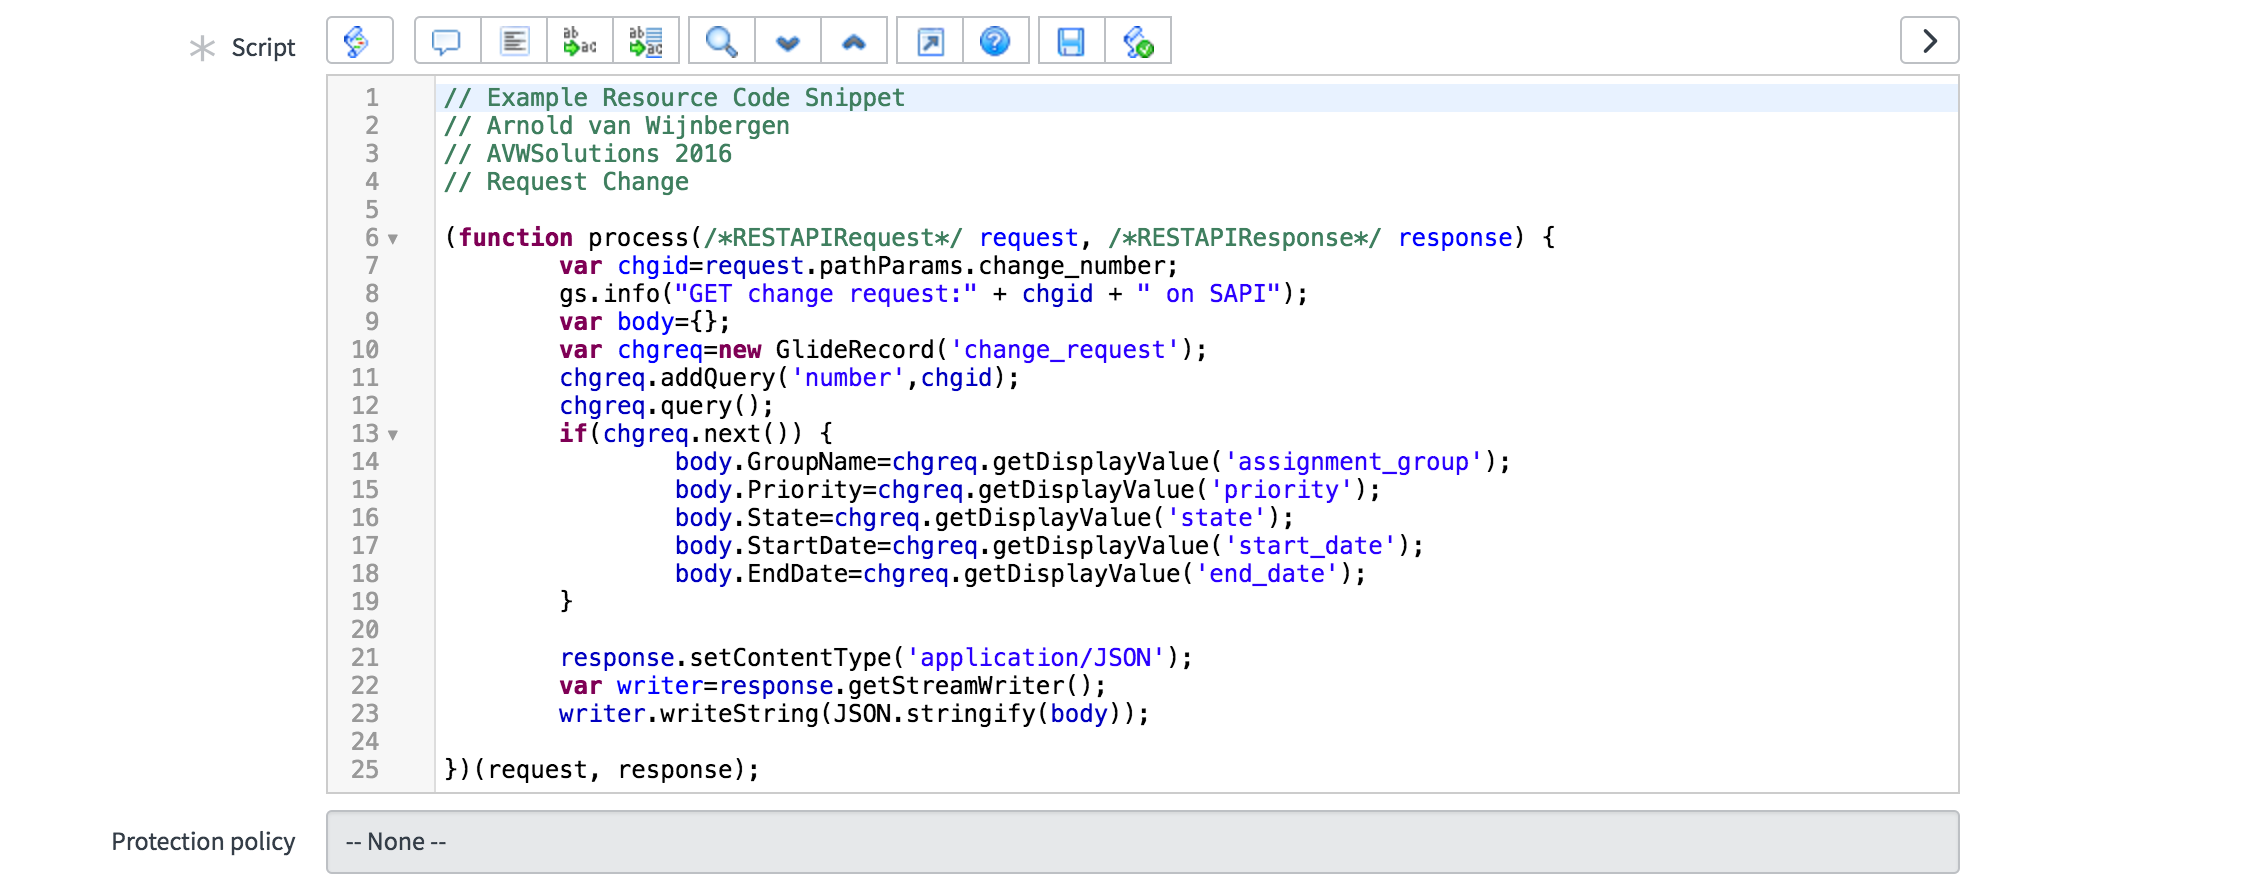Click the 'Script' field label
The height and width of the screenshot is (890, 2266).
(x=263, y=47)
